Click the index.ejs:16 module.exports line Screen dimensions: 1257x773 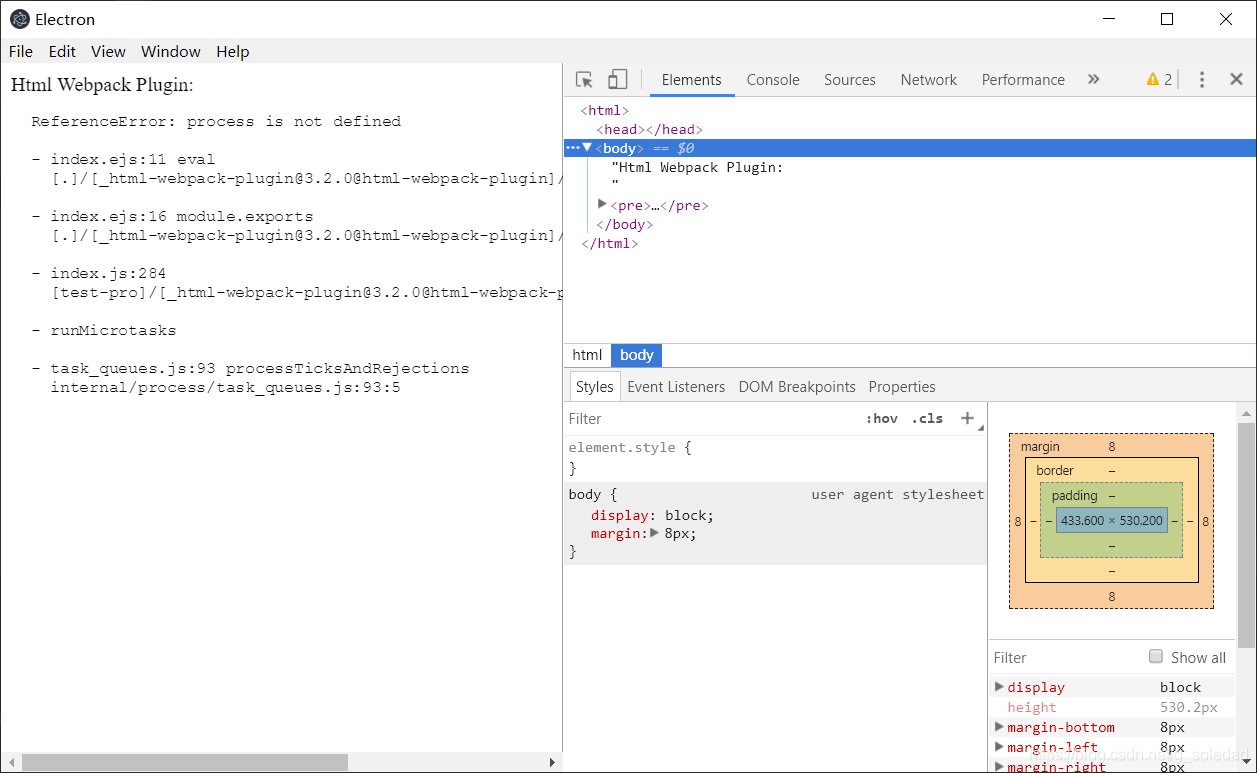tap(182, 216)
